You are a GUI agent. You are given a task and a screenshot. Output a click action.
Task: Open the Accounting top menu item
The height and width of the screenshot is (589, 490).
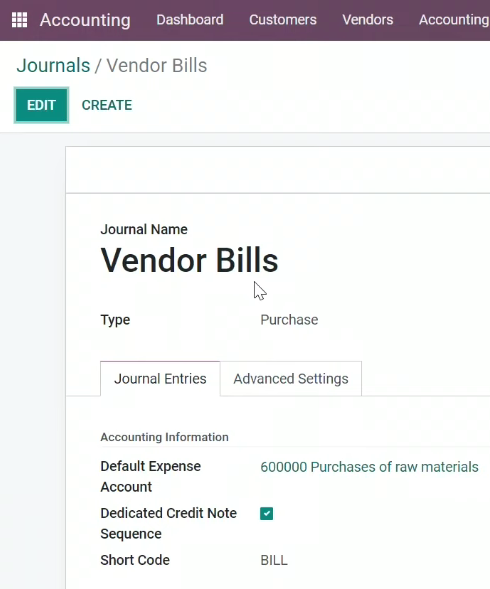click(x=454, y=20)
